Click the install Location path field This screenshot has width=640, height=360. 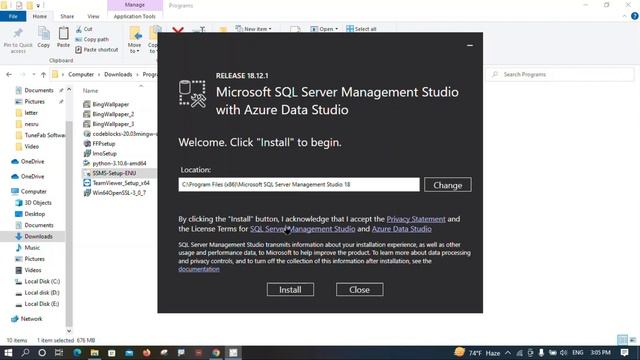(299, 184)
